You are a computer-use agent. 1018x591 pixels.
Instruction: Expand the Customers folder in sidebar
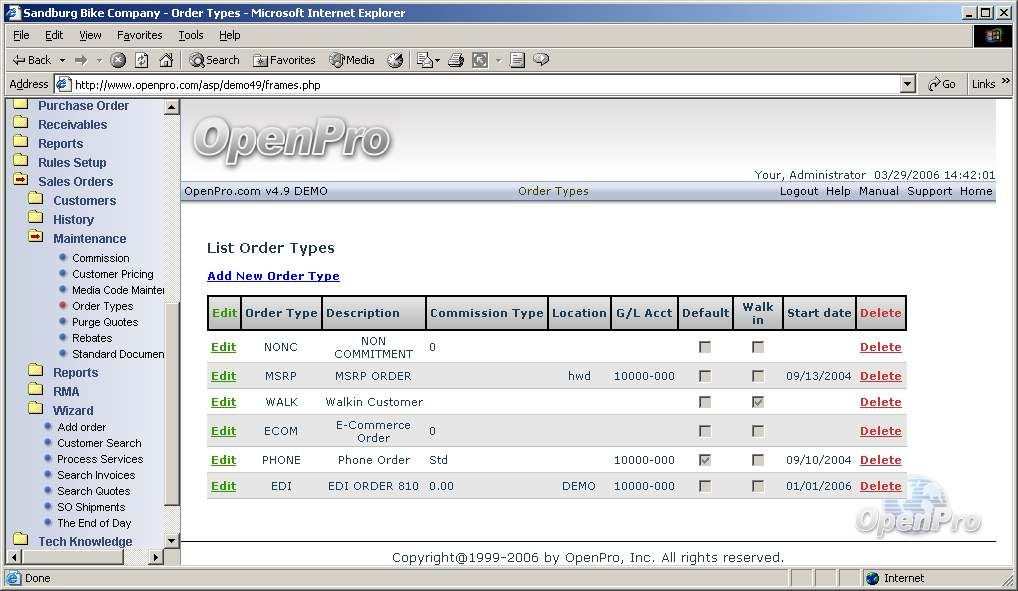(35, 200)
